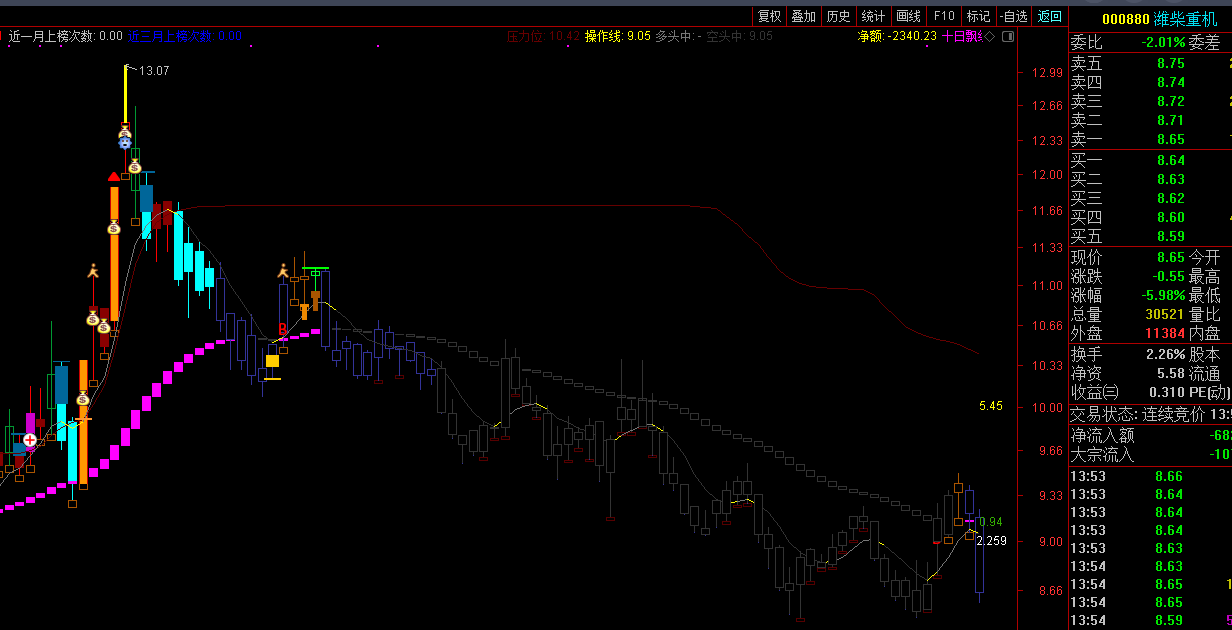Click the 近一月上榜次数: 0.00 indicator label
The image size is (1232, 630).
pyautogui.click(x=65, y=36)
